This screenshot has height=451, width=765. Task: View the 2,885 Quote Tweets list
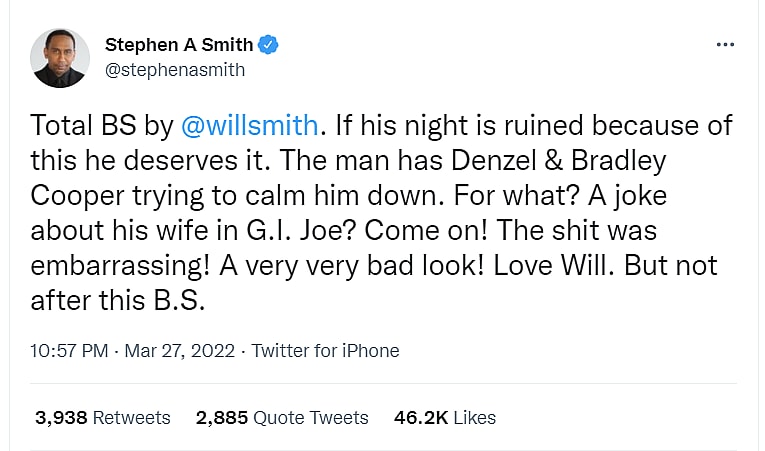[282, 417]
